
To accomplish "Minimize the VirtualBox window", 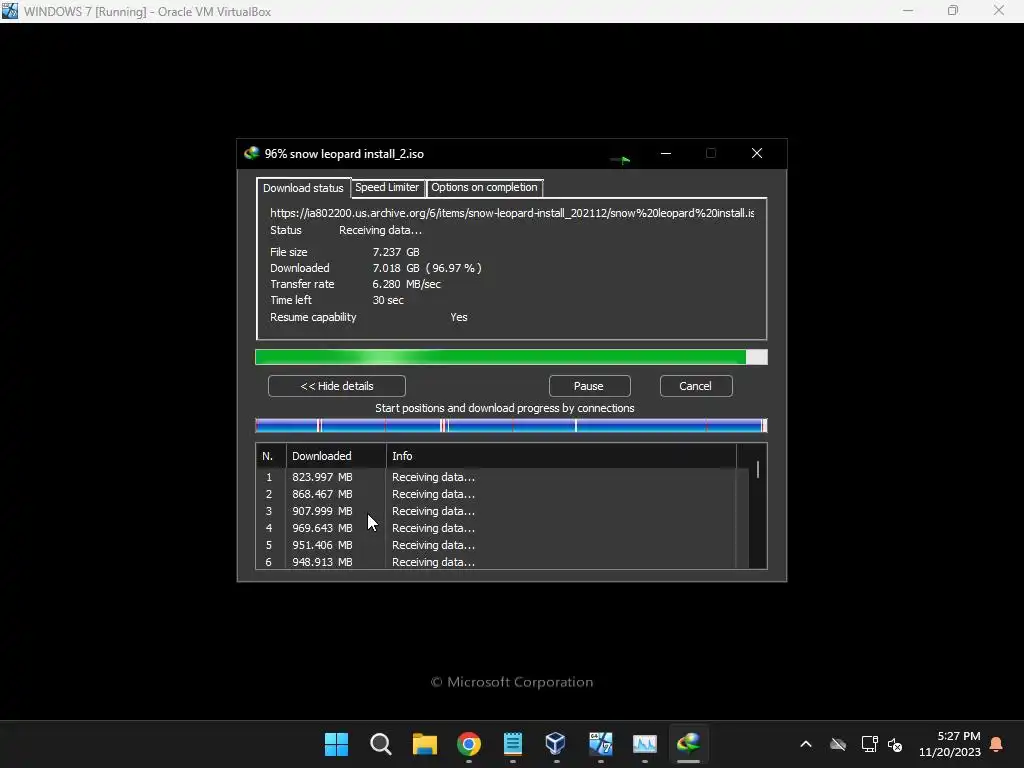I will pos(908,11).
